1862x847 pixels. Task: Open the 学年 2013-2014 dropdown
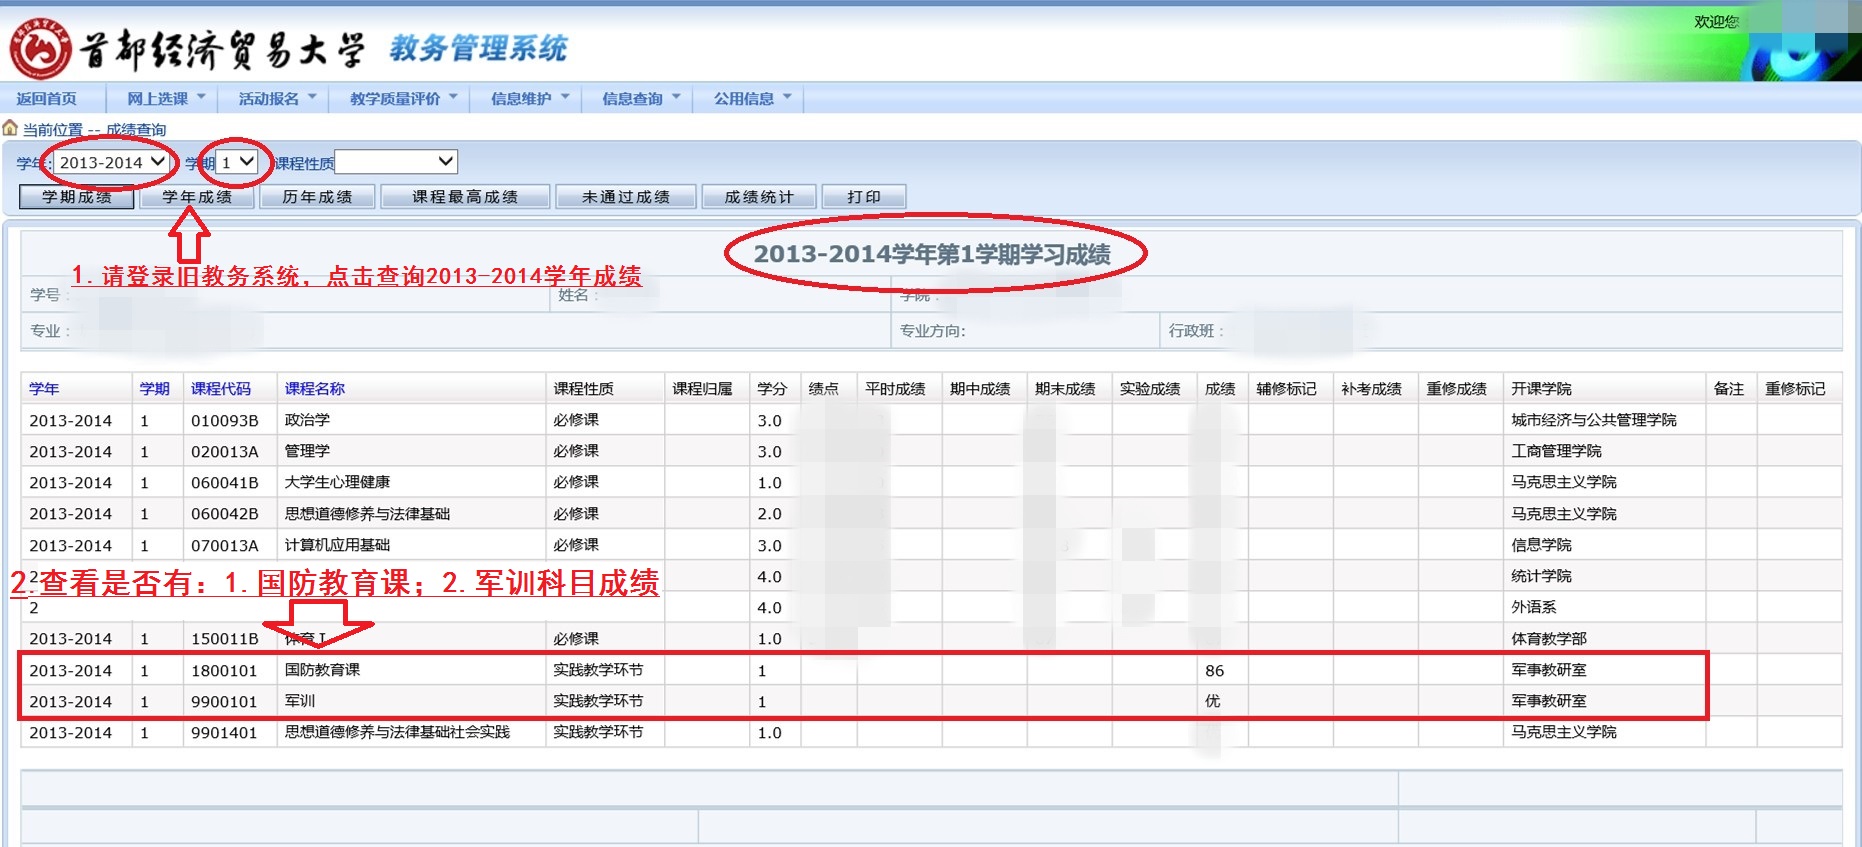(x=111, y=162)
